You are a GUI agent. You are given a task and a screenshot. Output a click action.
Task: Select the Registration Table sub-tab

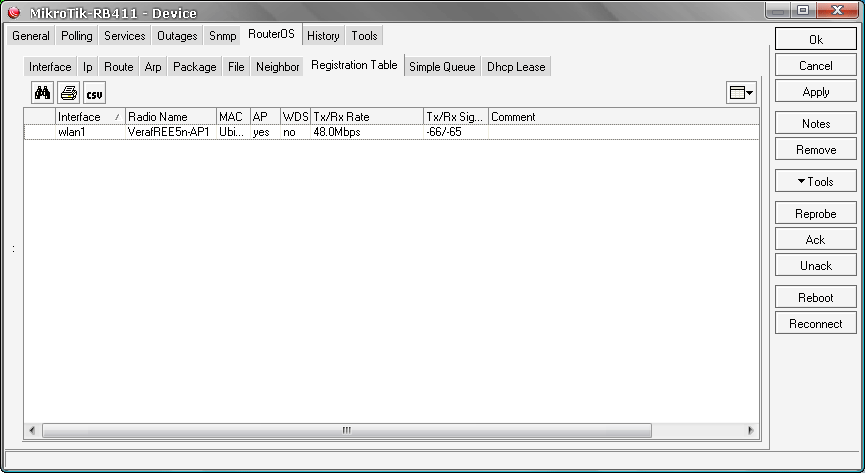[354, 65]
